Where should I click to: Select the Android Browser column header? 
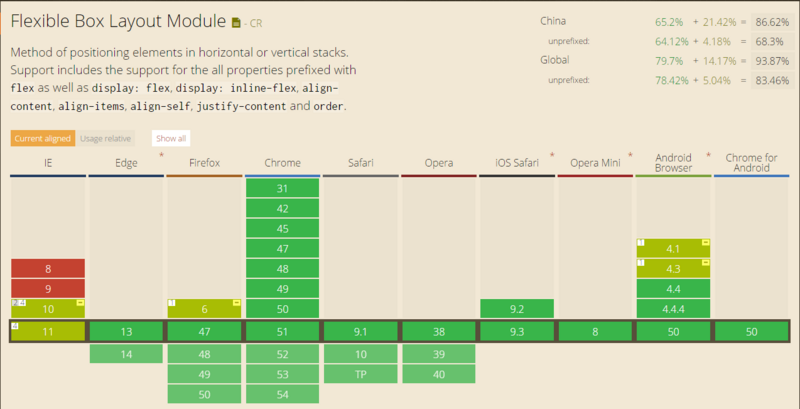pyautogui.click(x=673, y=163)
